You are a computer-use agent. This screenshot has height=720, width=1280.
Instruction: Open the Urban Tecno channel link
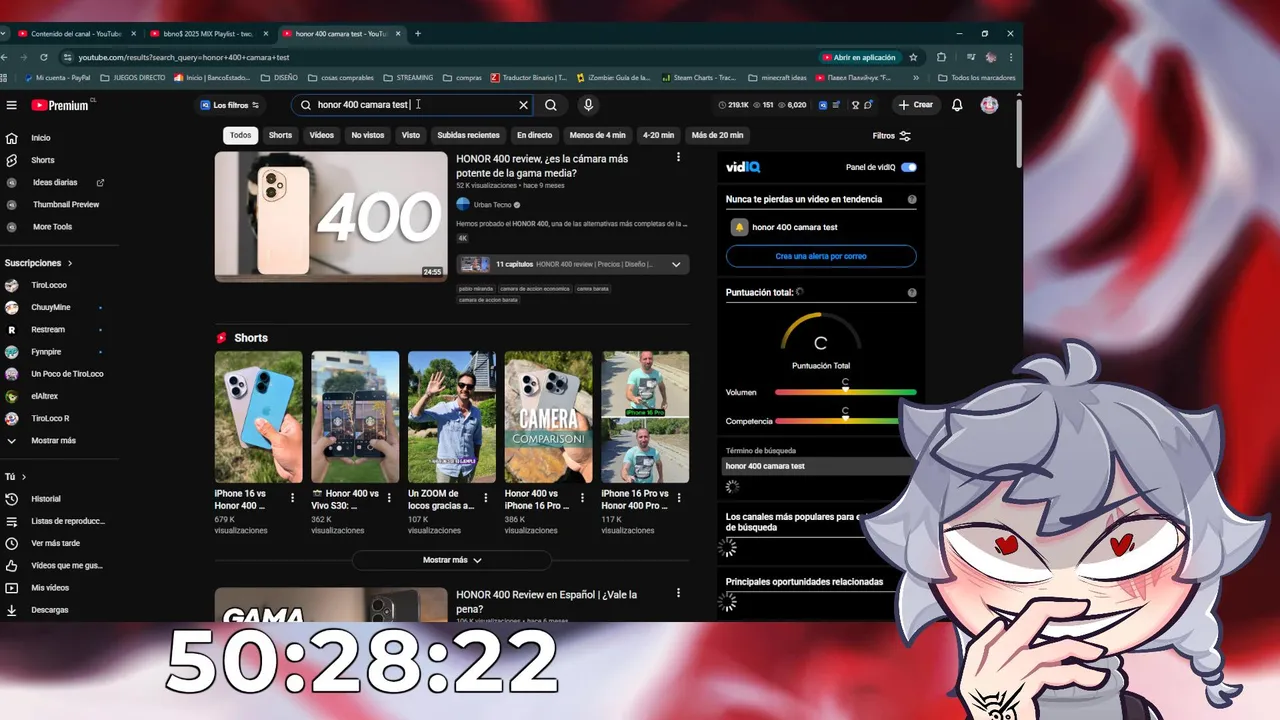(492, 204)
